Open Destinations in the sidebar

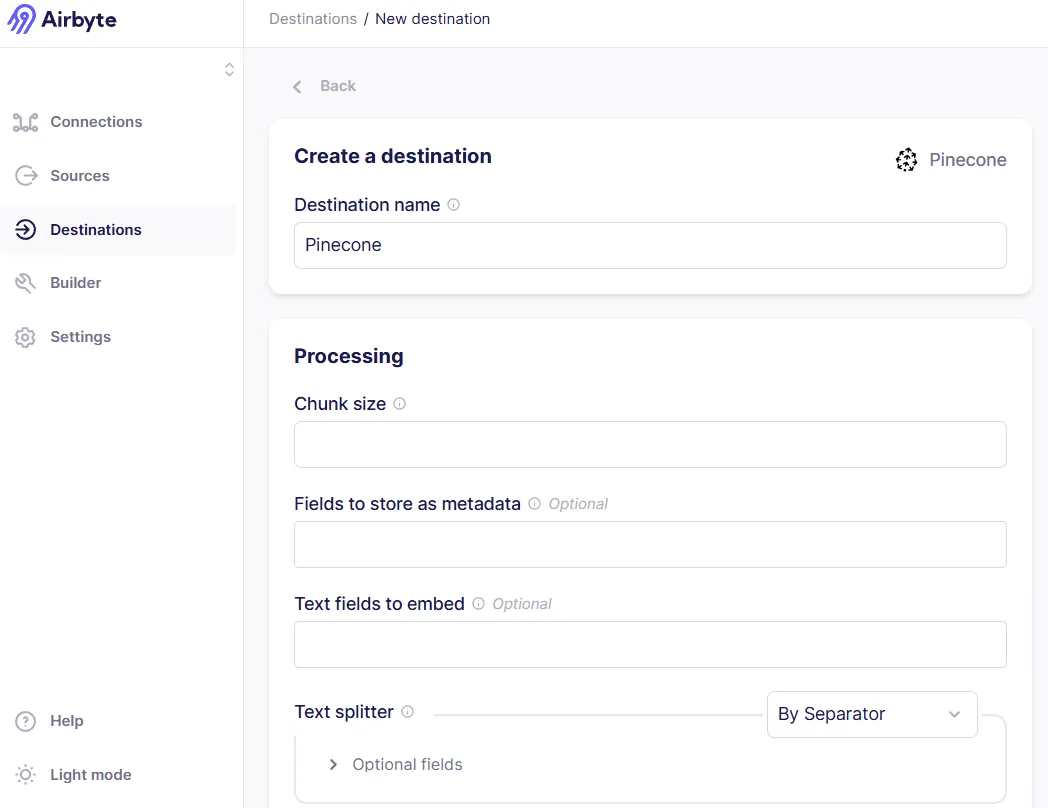pos(96,230)
